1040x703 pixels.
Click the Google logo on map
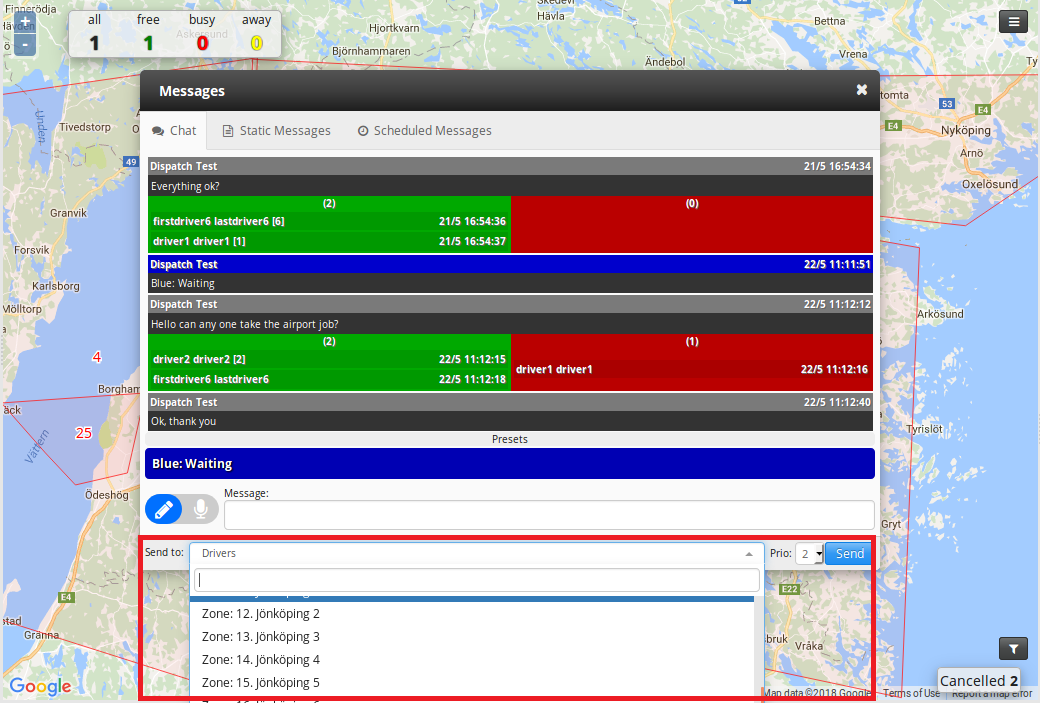[40, 686]
